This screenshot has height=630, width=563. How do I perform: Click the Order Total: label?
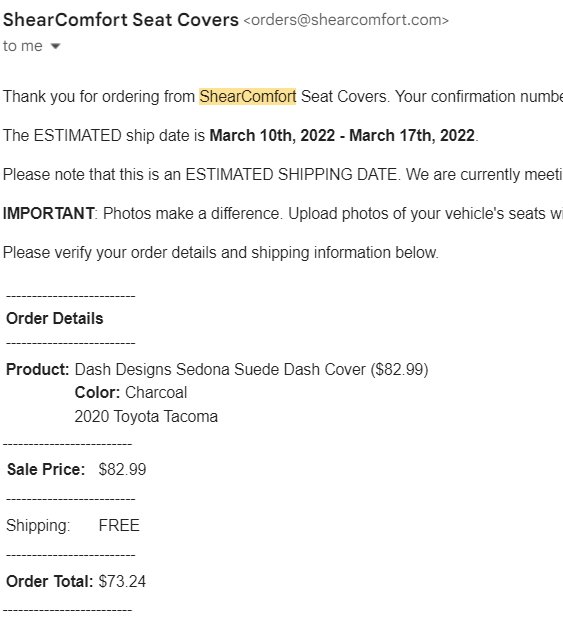tap(49, 581)
